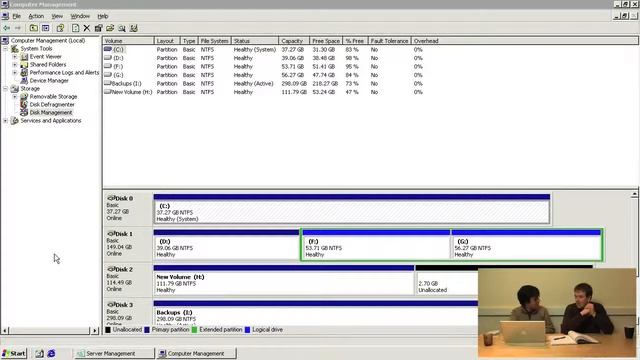
Task: Click the Delete X toolbar icon
Action: tap(87, 28)
